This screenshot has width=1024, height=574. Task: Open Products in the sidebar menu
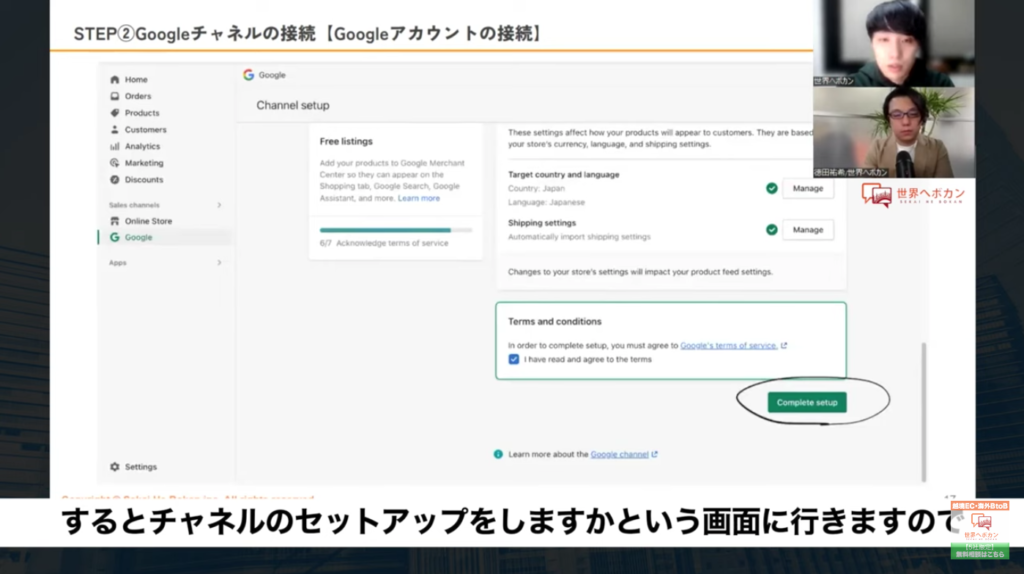(x=142, y=113)
